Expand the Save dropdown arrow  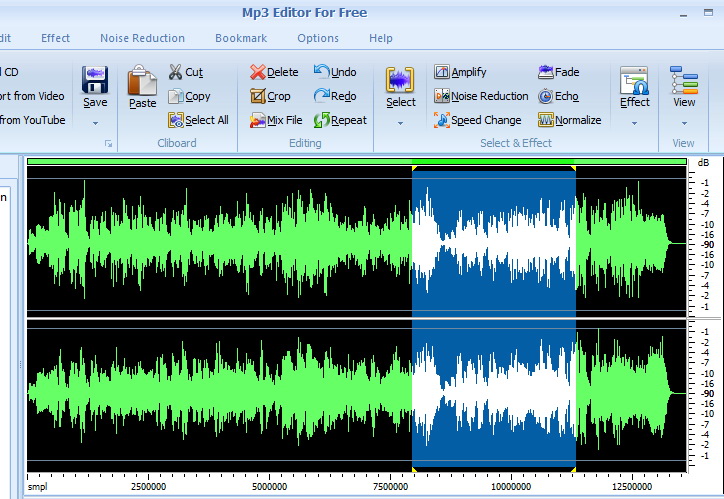click(x=95, y=123)
